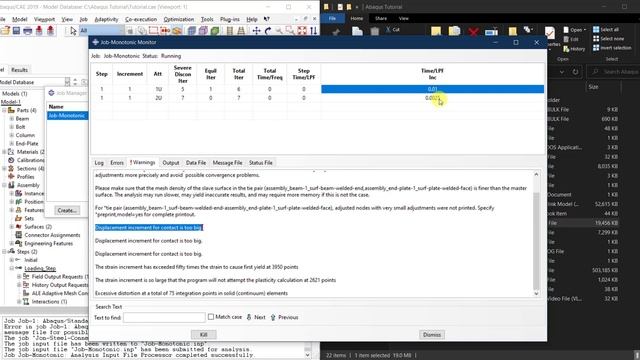Click the Edit button in File Explorer ribbon

[571, 39]
